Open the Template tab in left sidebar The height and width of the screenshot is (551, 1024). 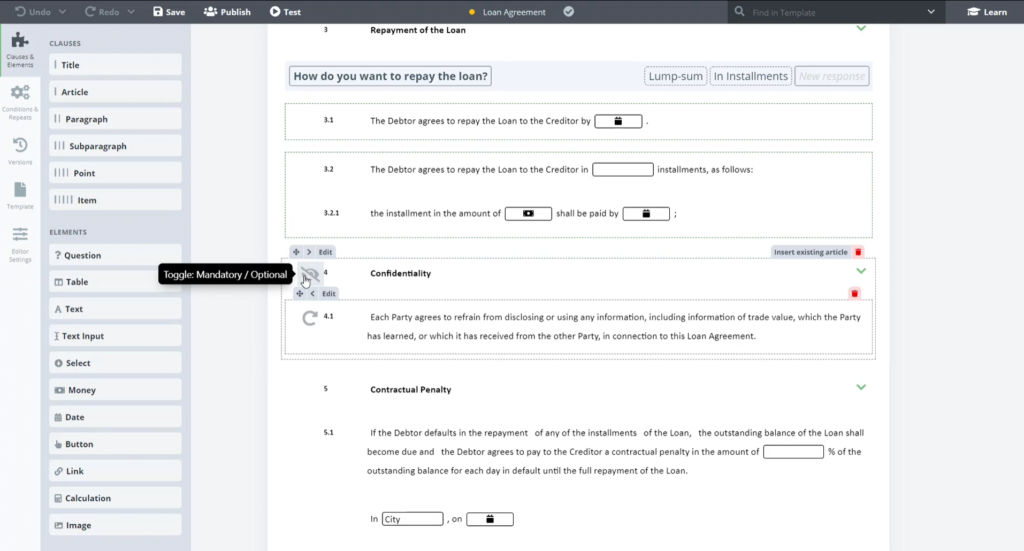click(19, 194)
